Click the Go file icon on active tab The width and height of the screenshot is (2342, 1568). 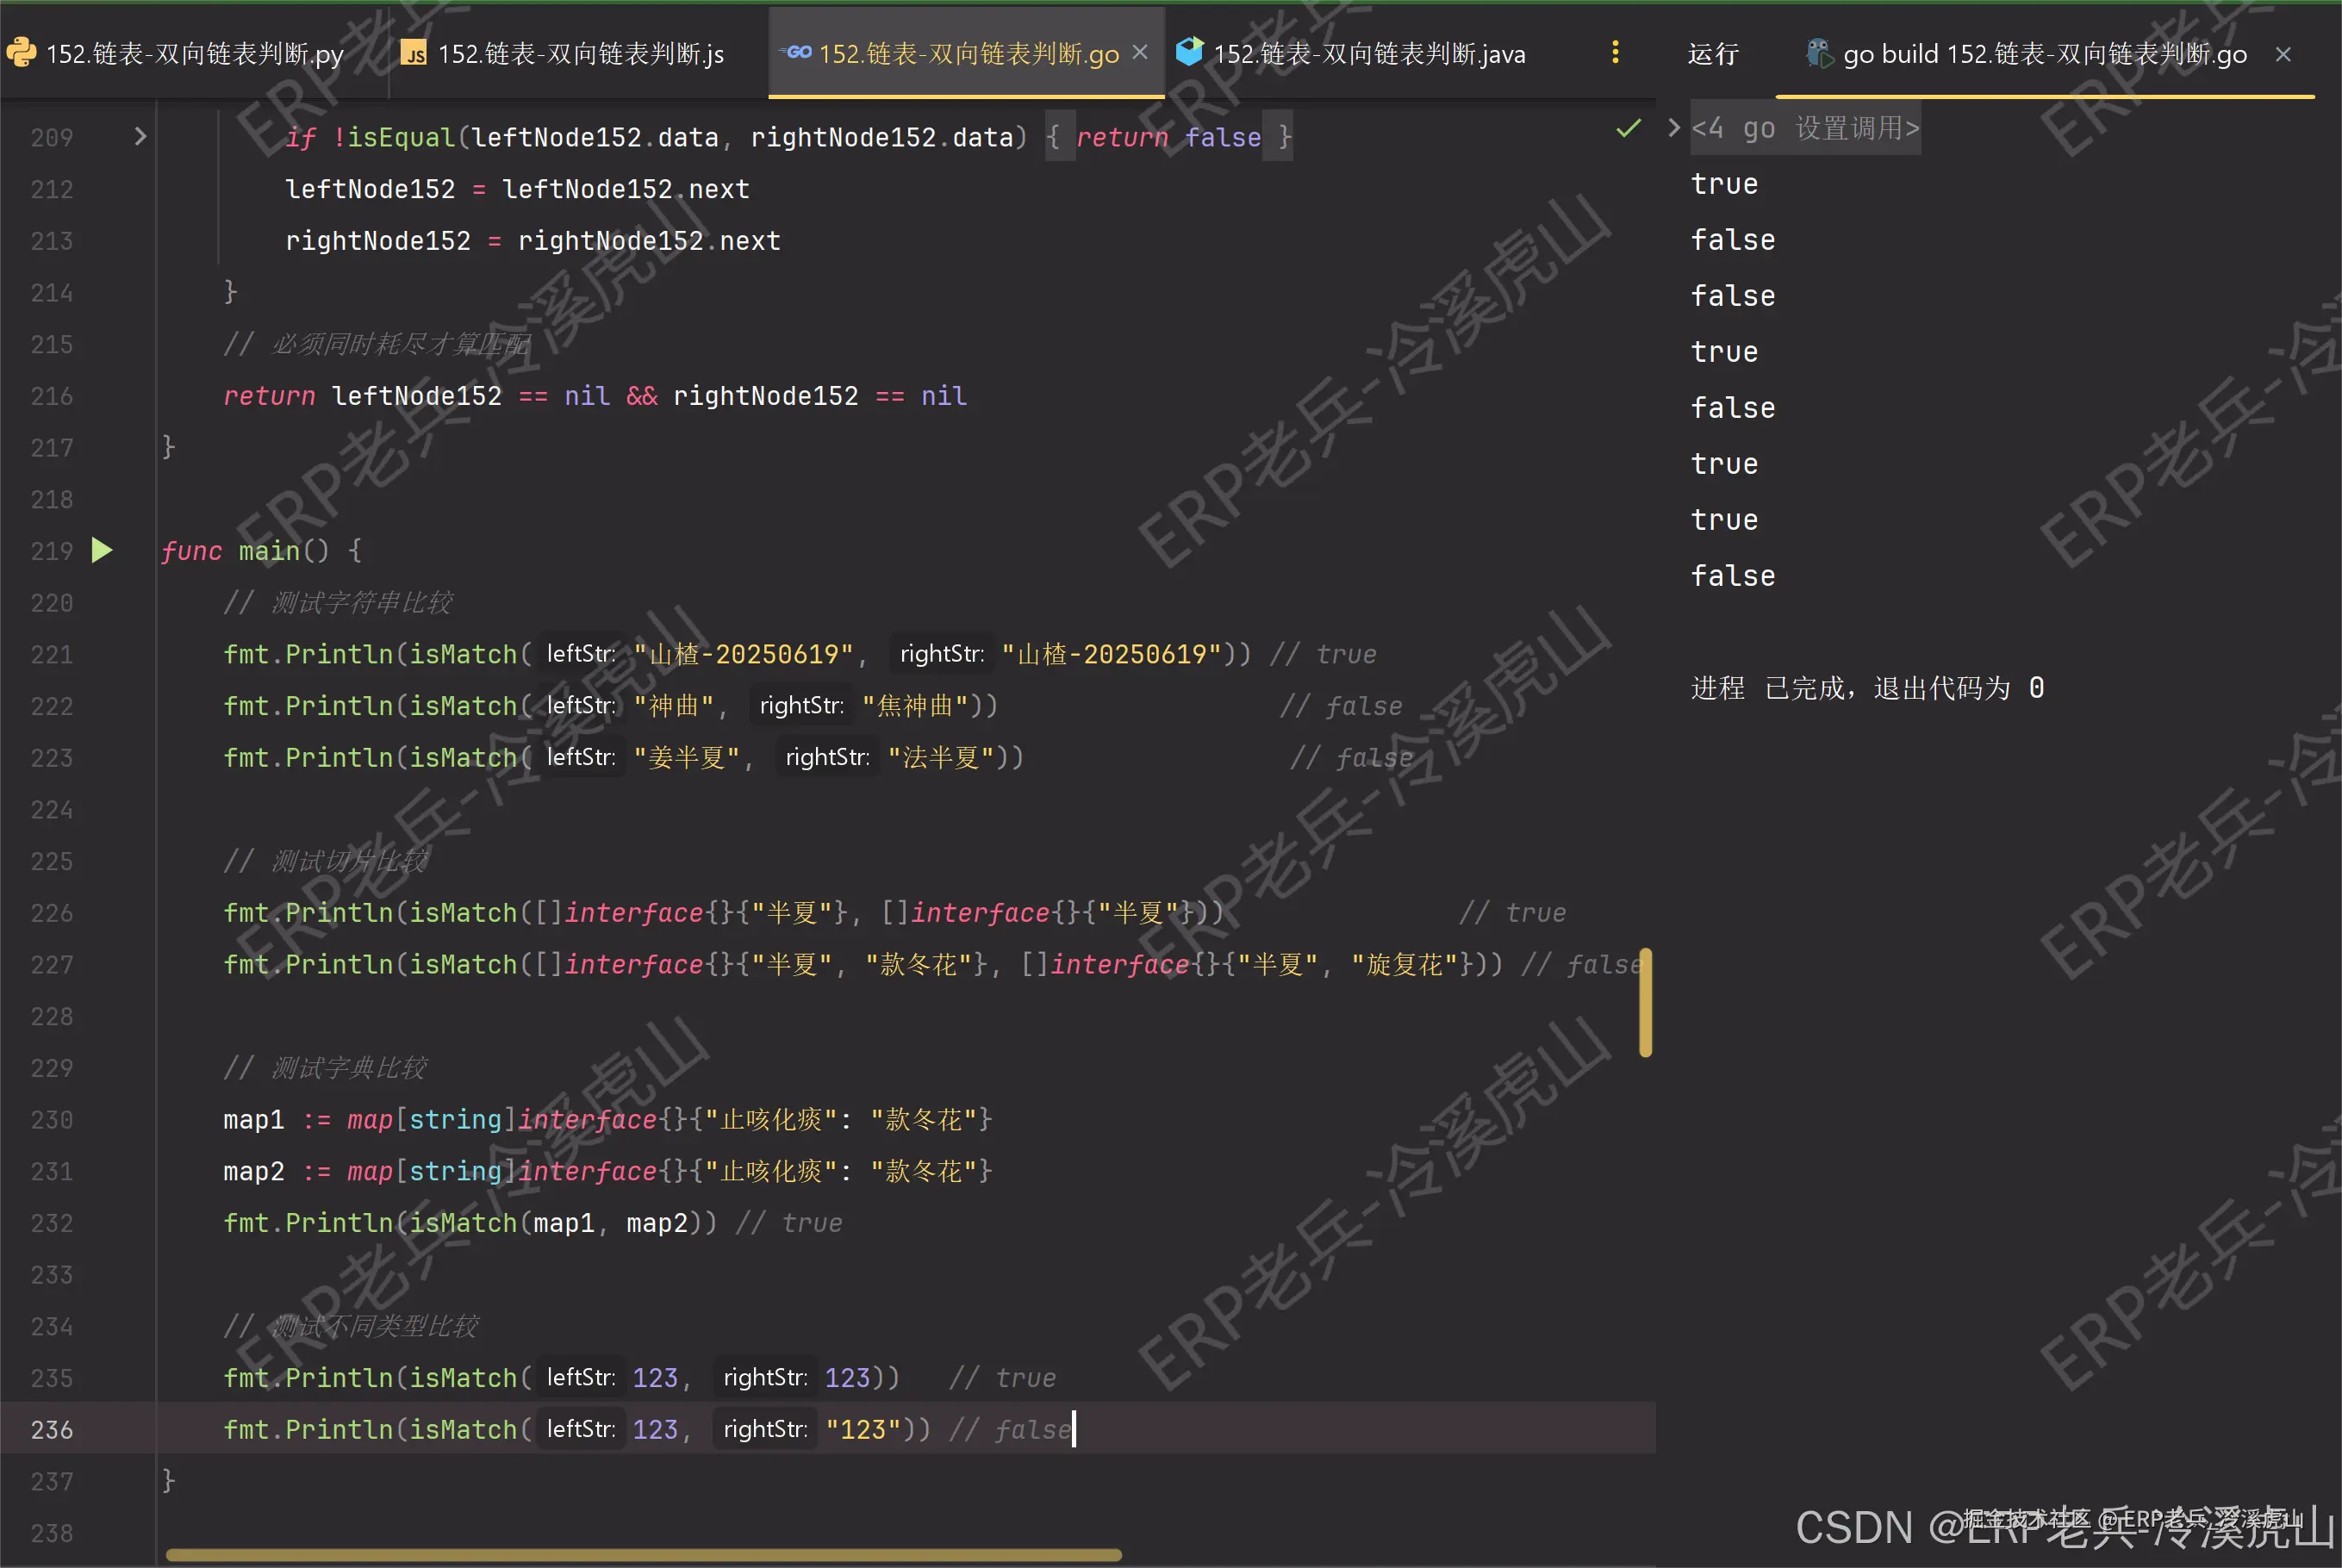(x=798, y=53)
